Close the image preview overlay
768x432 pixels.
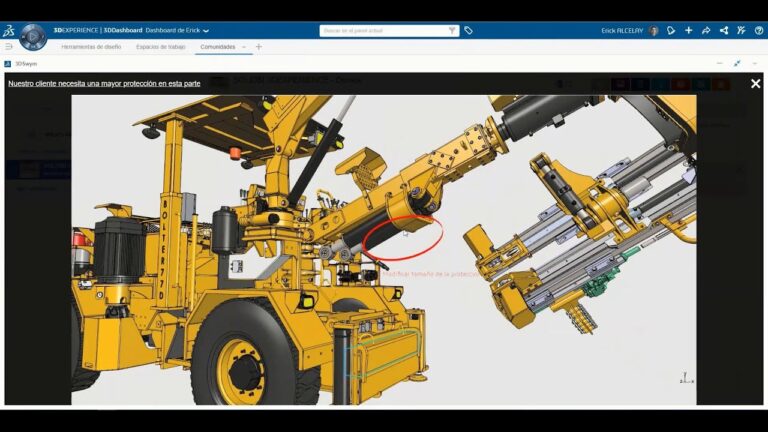(x=755, y=84)
